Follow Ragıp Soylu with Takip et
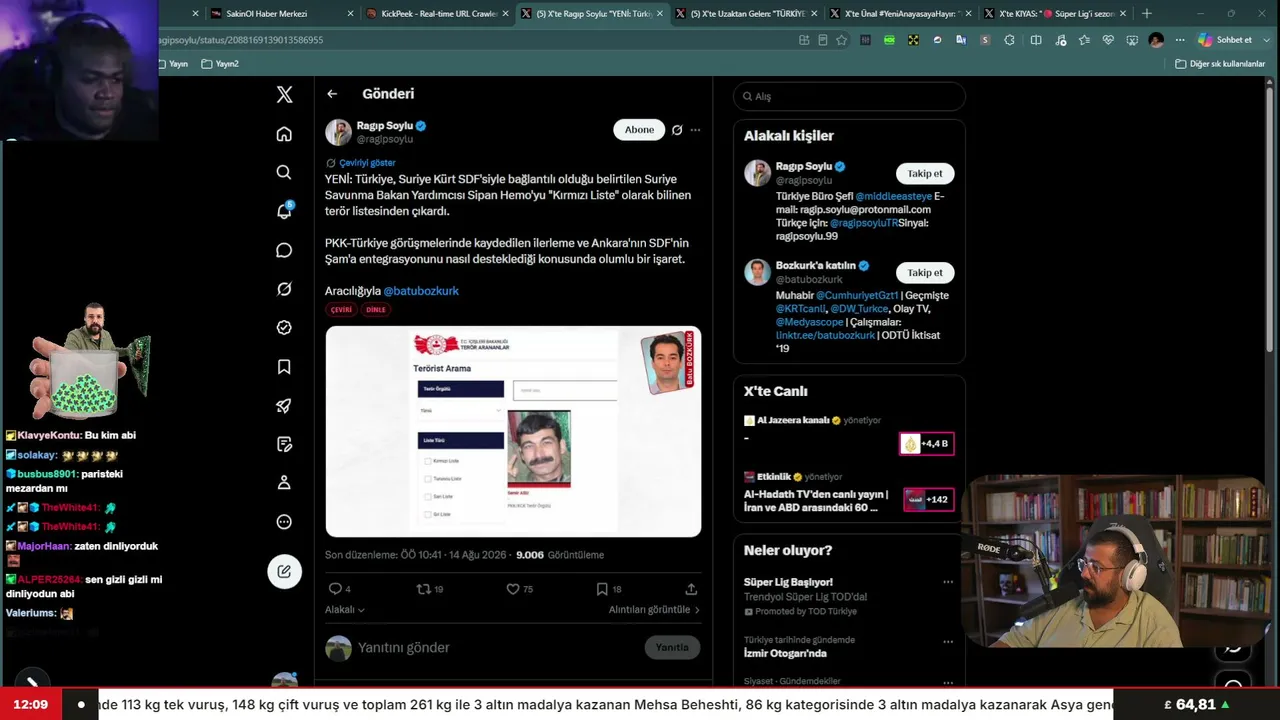 coord(925,174)
